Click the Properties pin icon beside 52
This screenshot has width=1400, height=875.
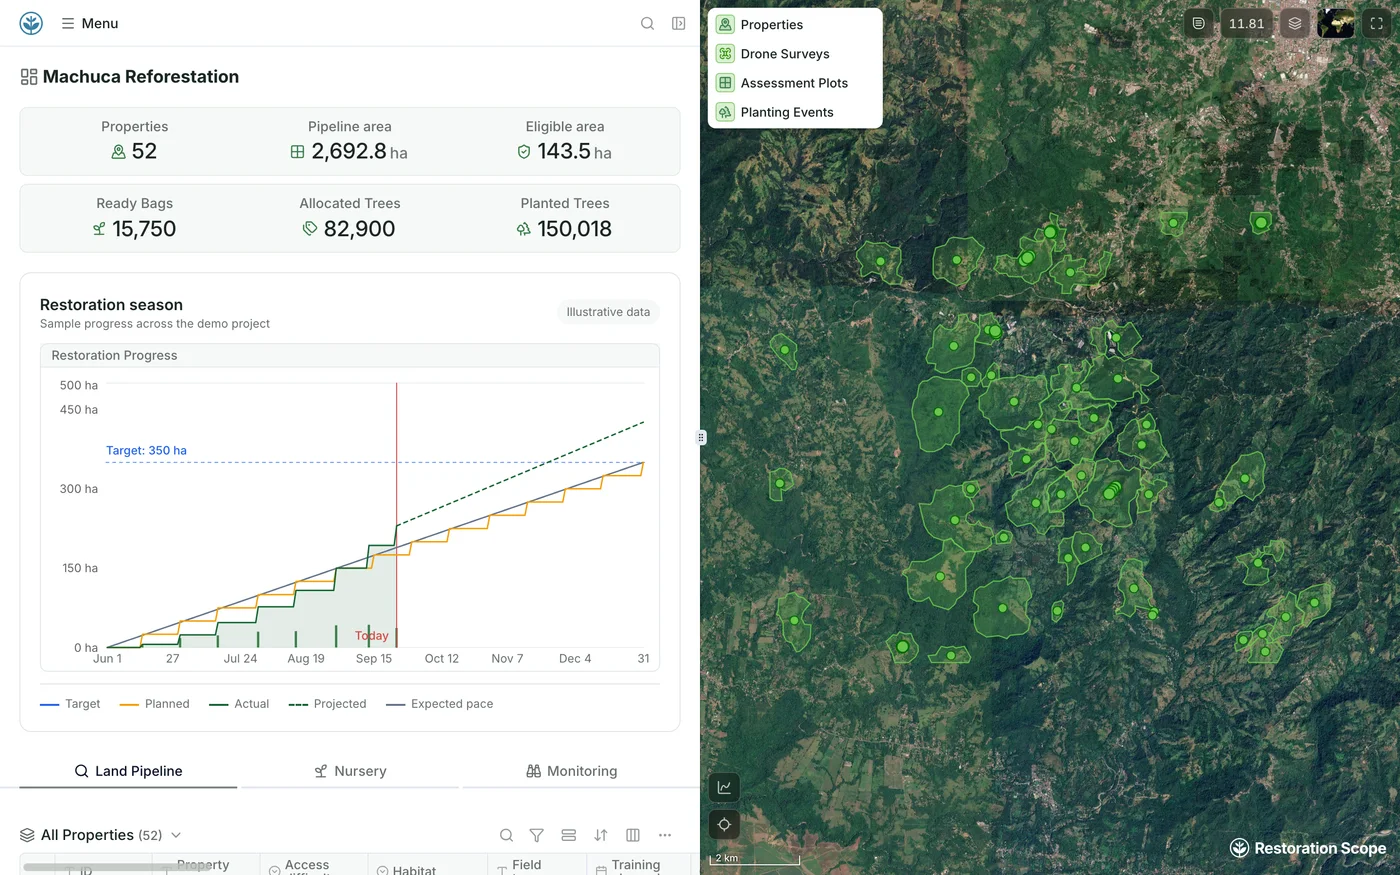[119, 152]
